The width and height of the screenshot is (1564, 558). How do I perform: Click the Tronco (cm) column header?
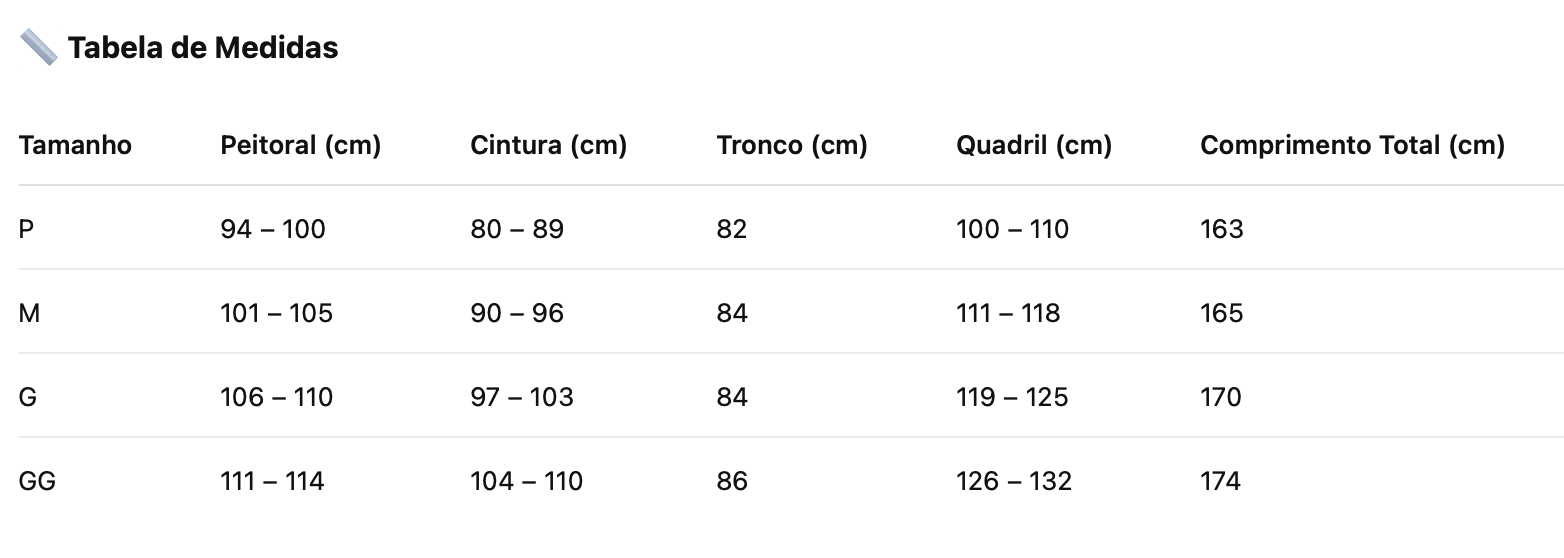(792, 145)
